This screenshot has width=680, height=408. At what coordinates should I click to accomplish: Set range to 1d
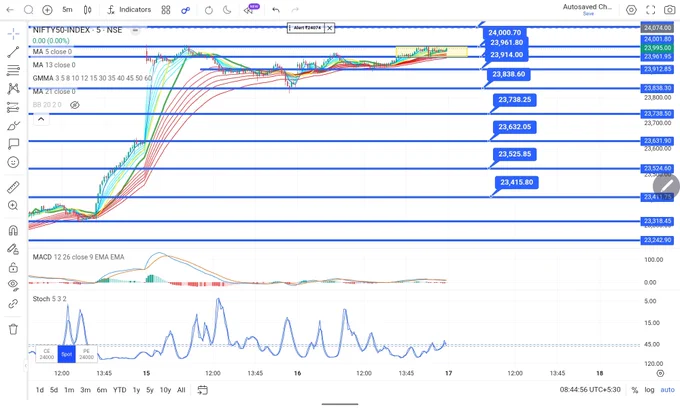click(x=39, y=390)
